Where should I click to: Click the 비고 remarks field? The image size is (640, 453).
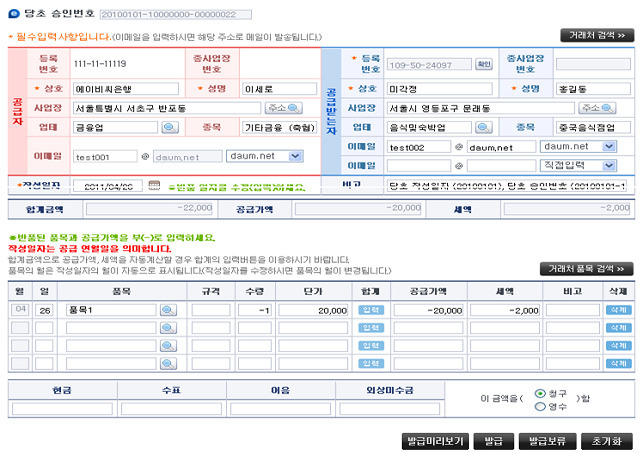[507, 186]
